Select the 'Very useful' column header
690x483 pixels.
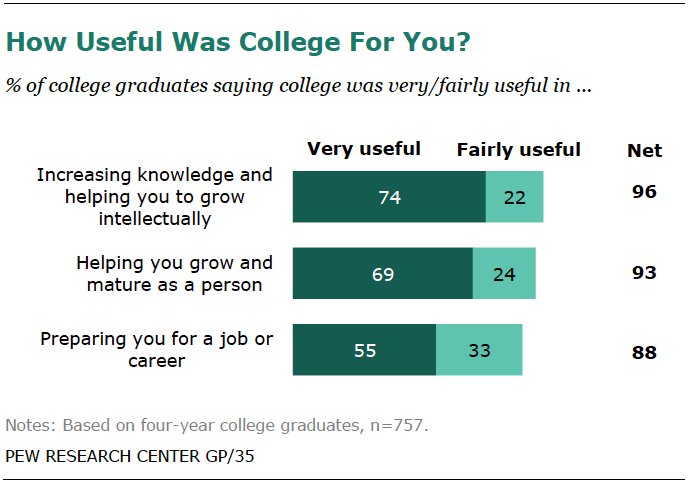tap(364, 149)
